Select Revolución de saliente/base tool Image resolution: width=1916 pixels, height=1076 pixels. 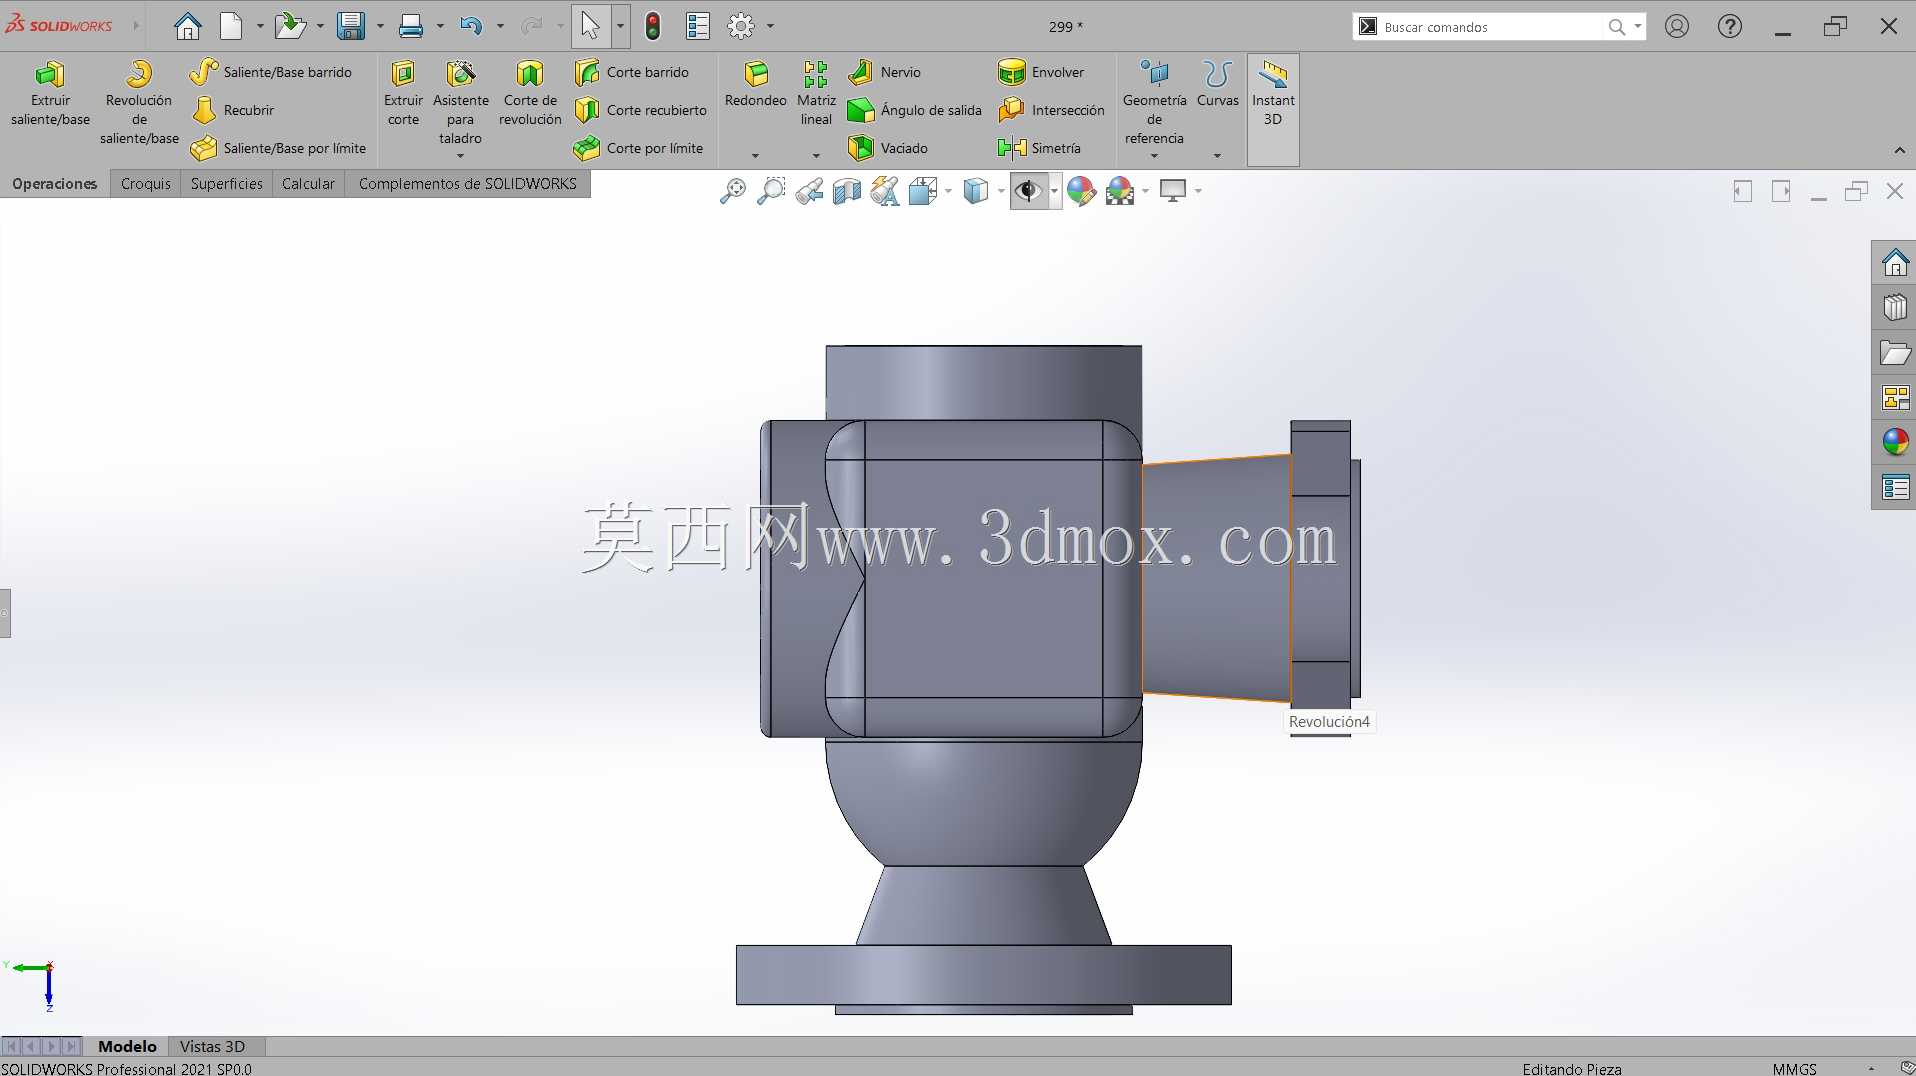click(139, 102)
